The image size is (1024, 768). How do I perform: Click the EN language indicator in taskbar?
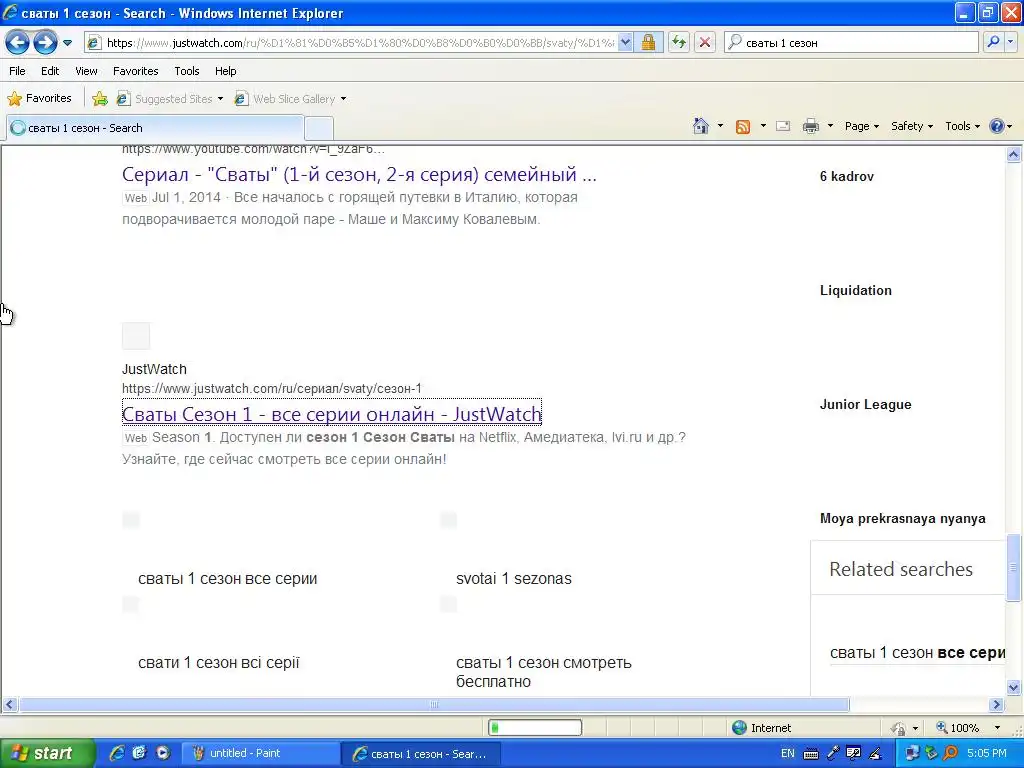(788, 754)
